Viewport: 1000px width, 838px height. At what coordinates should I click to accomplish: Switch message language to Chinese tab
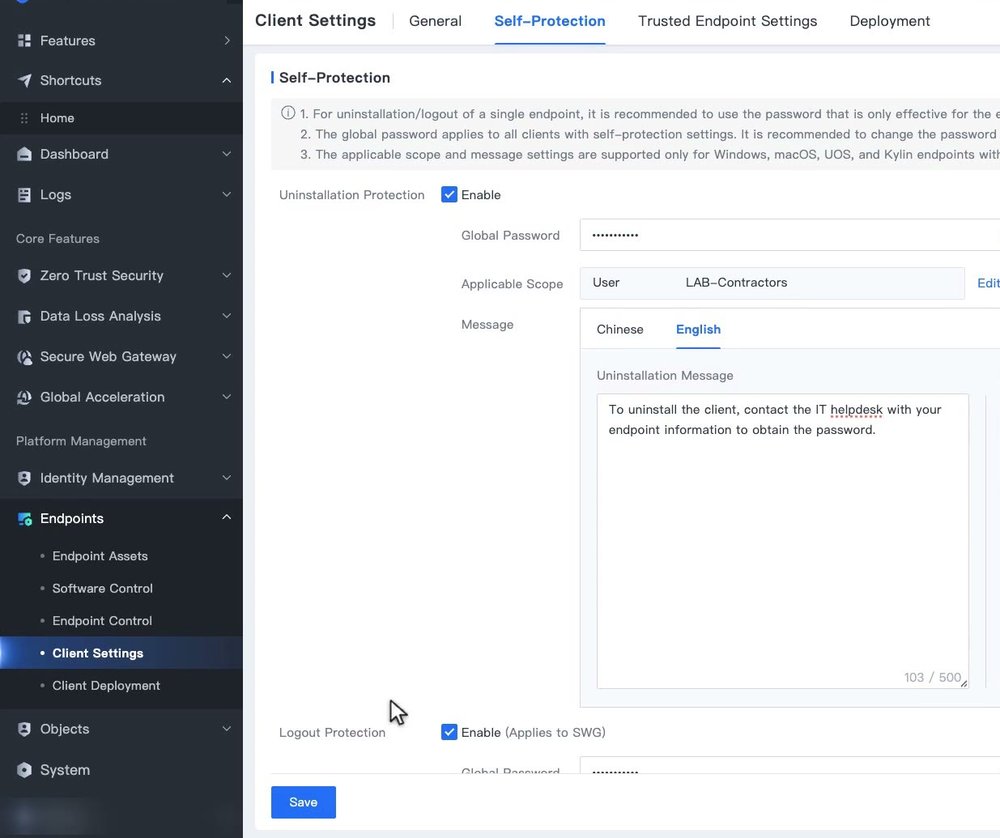pos(620,330)
